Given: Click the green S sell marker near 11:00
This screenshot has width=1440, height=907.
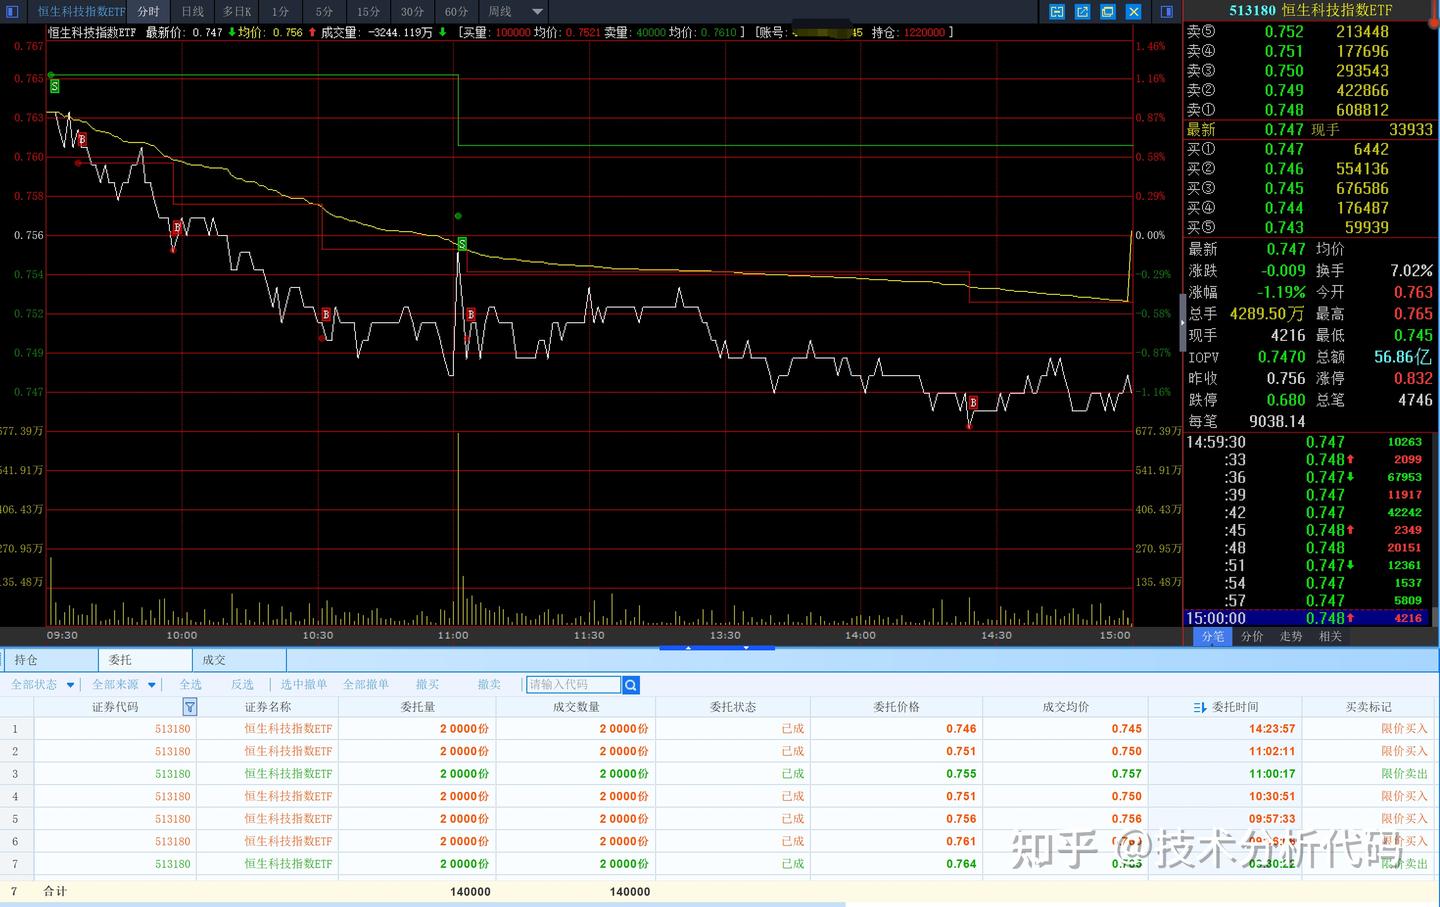Looking at the screenshot, I should [x=462, y=243].
